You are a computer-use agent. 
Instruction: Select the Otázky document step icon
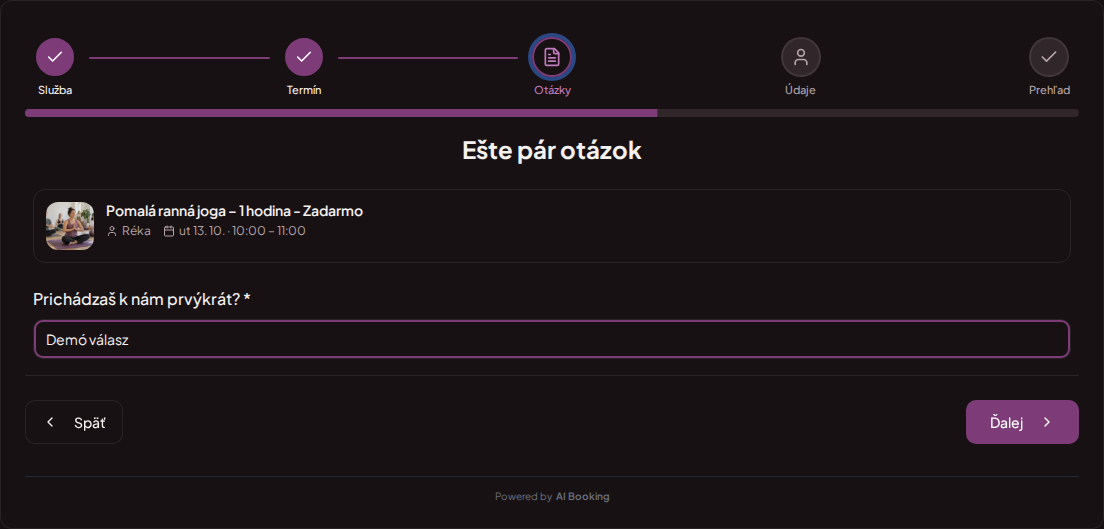[552, 57]
